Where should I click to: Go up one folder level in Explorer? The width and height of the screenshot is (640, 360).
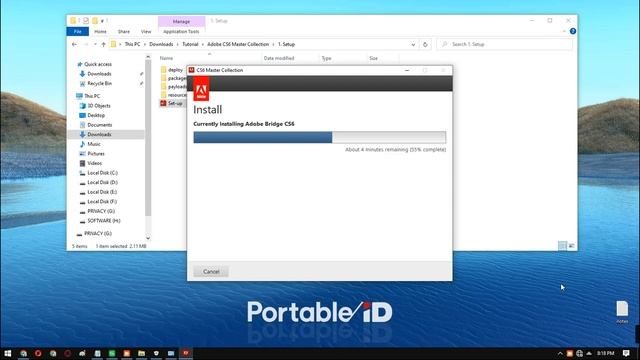tap(103, 44)
